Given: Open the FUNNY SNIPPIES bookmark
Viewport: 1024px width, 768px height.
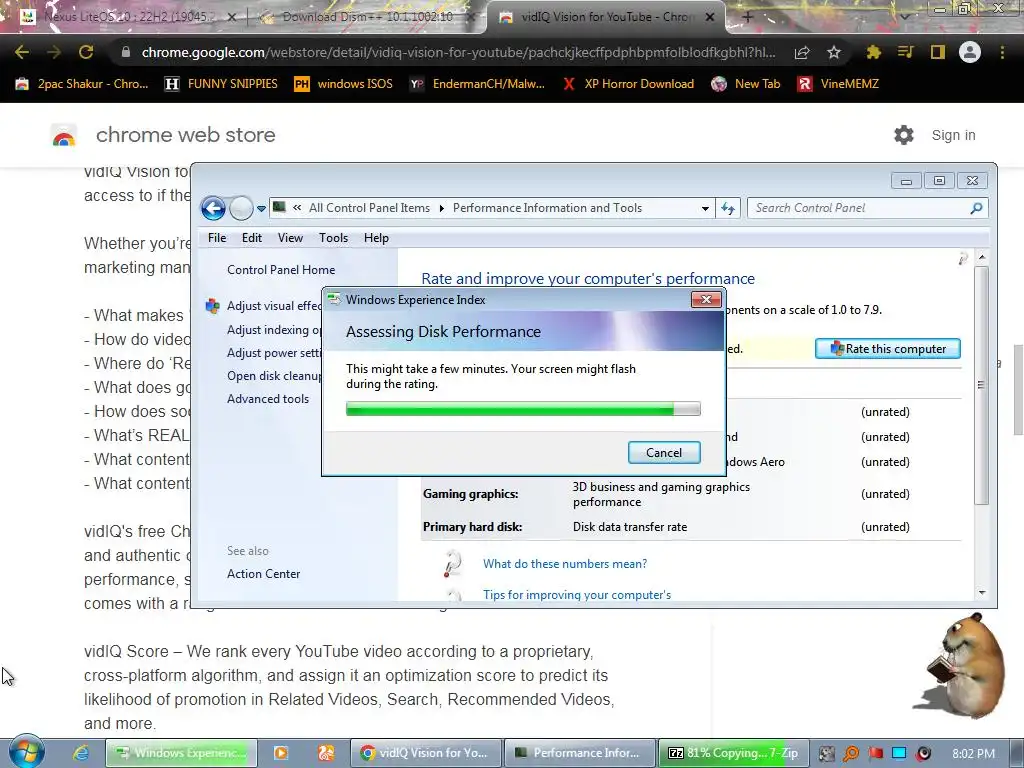Looking at the screenshot, I should click(x=221, y=84).
